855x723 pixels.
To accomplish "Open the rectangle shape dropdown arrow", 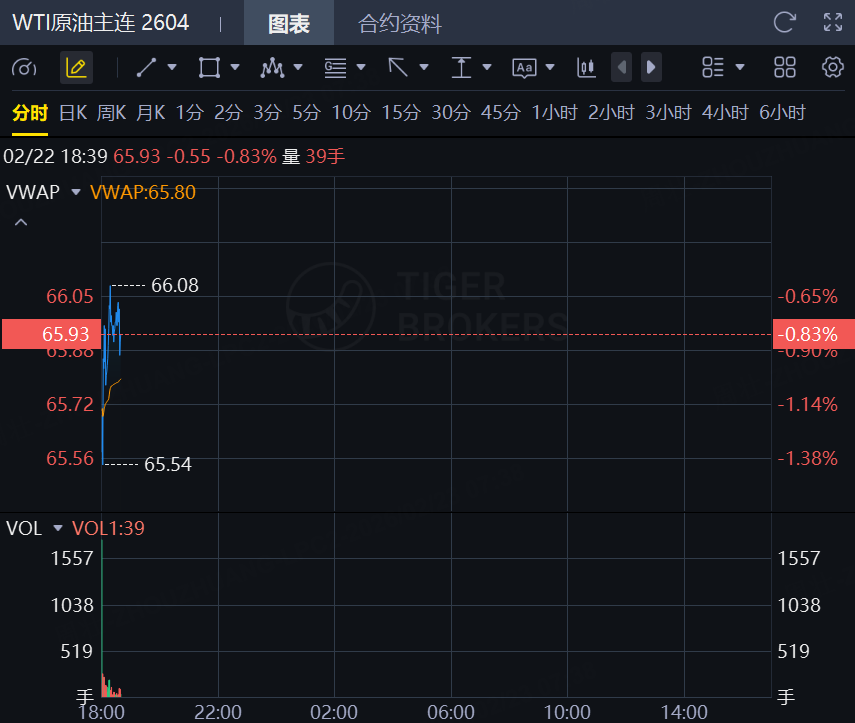I will click(x=235, y=67).
